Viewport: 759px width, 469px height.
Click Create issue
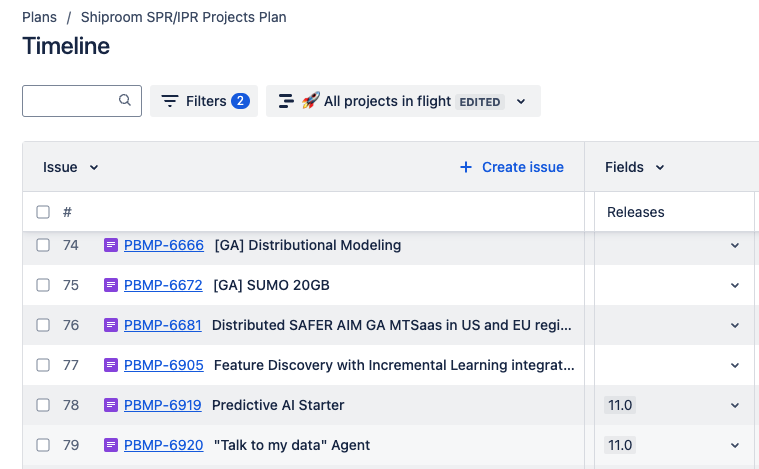point(523,167)
